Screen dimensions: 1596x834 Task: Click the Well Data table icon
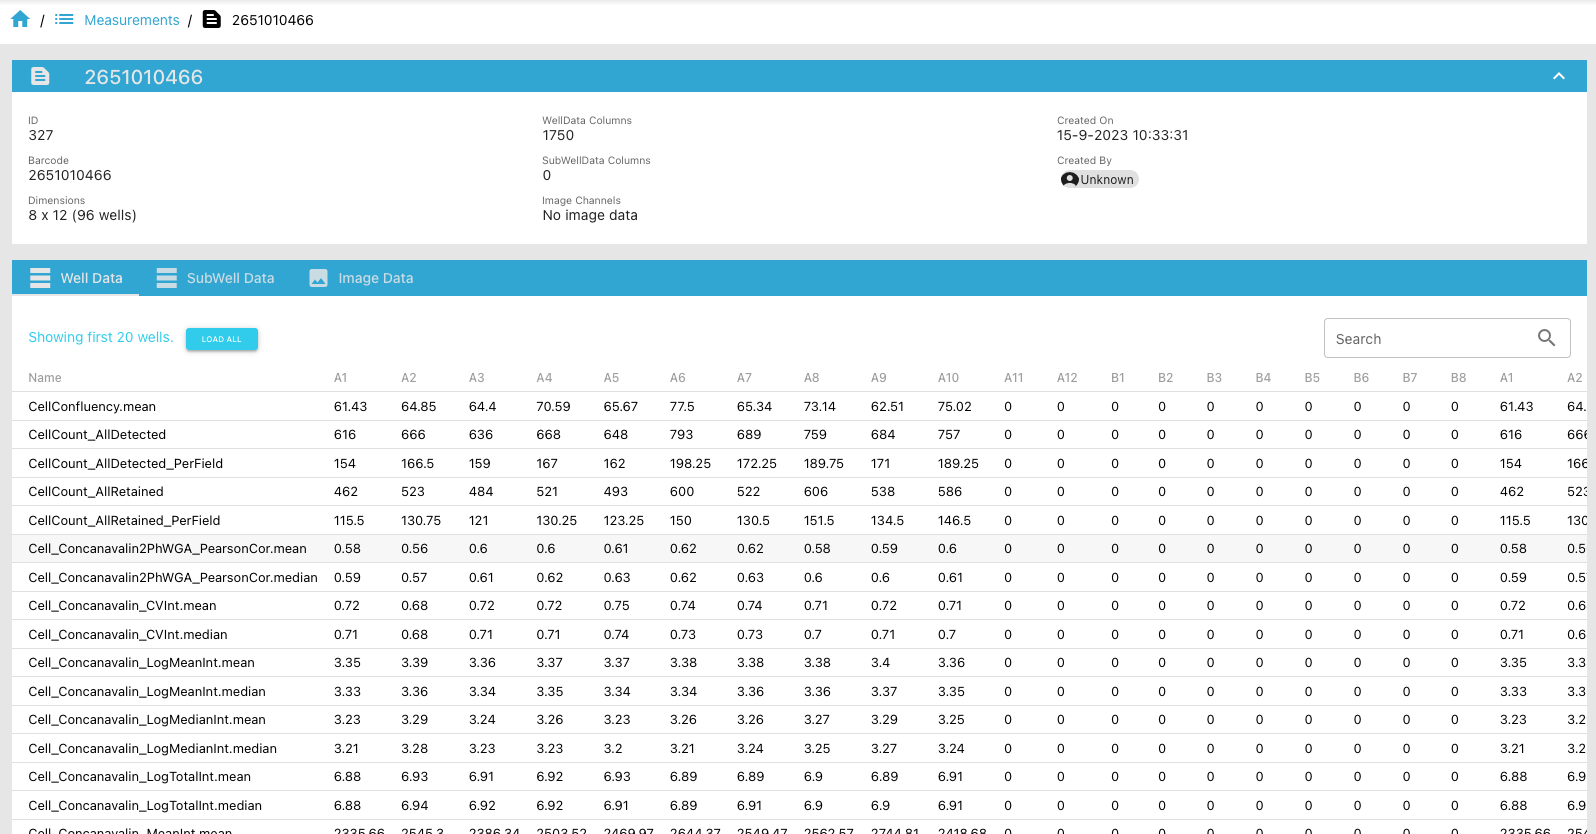tap(40, 278)
